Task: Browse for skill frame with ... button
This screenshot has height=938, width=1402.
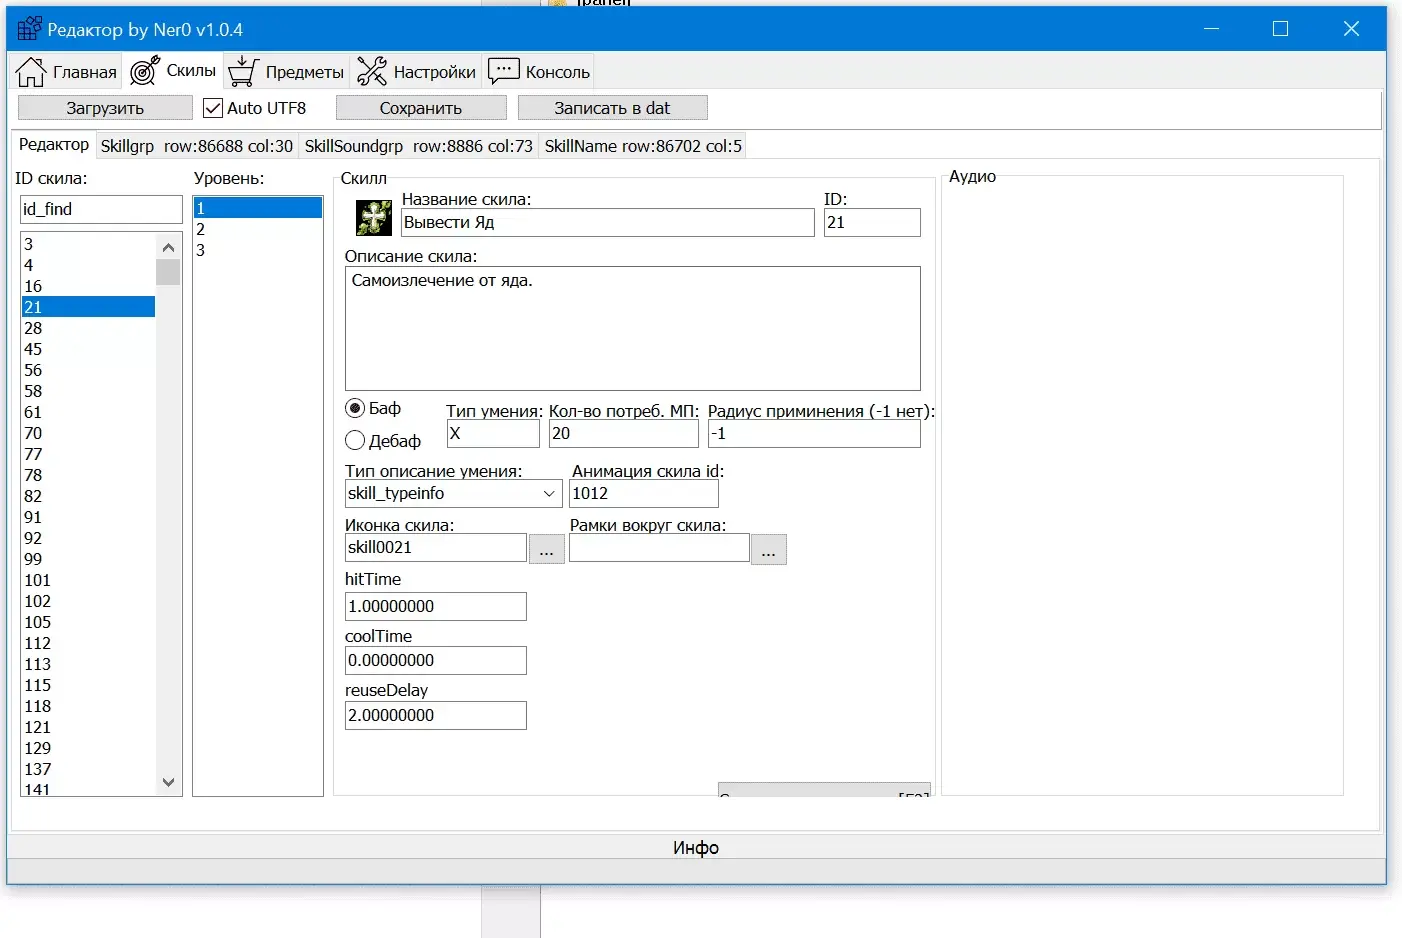Action: coord(768,549)
